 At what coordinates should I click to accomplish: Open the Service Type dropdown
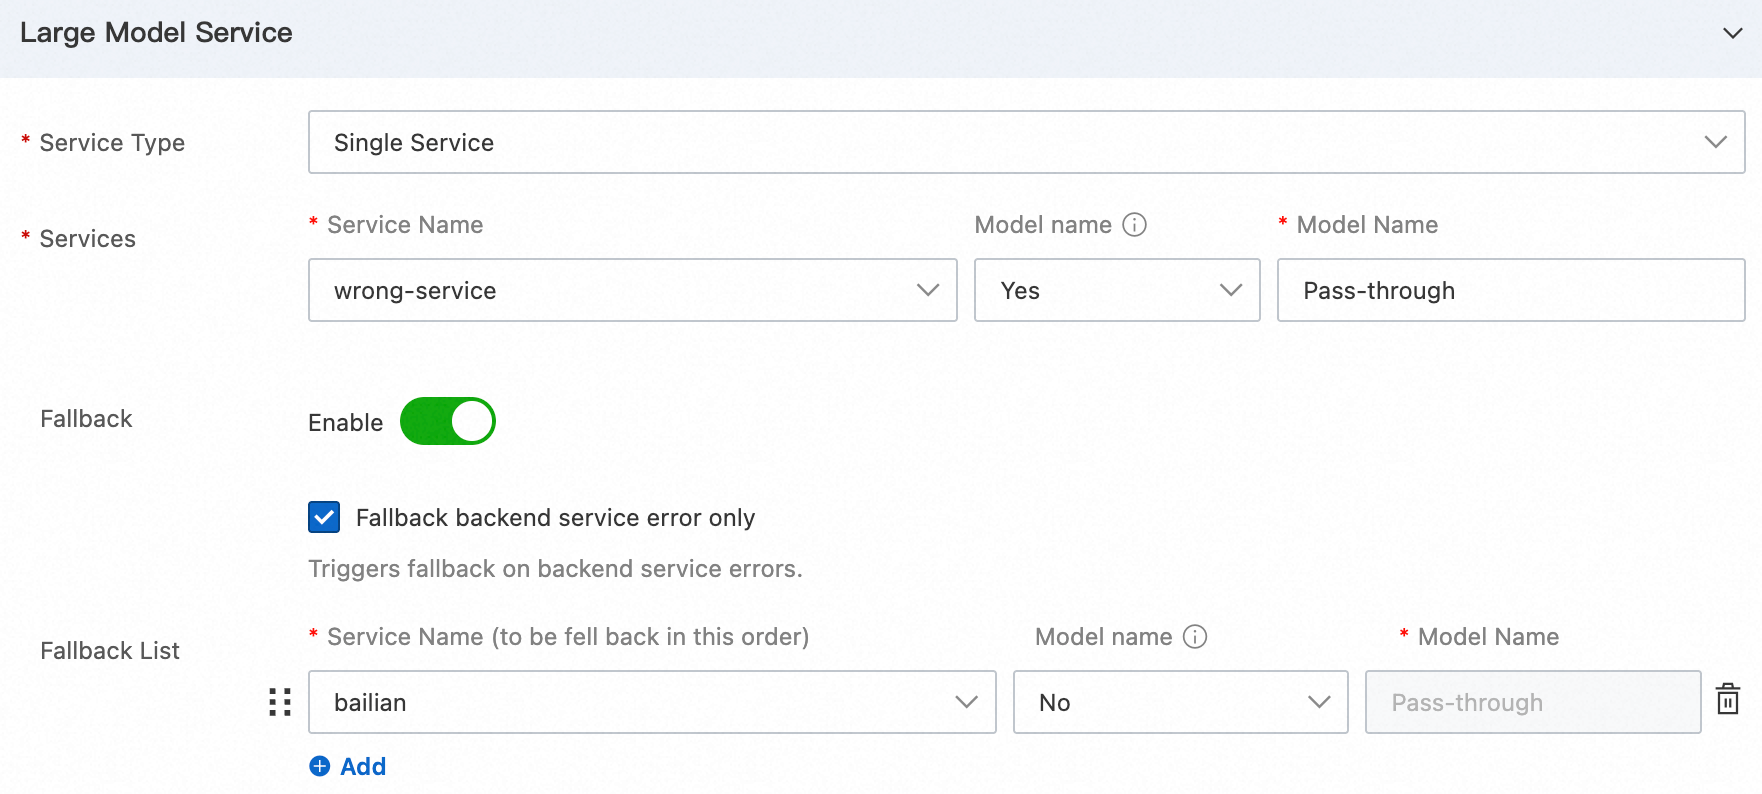[1027, 142]
